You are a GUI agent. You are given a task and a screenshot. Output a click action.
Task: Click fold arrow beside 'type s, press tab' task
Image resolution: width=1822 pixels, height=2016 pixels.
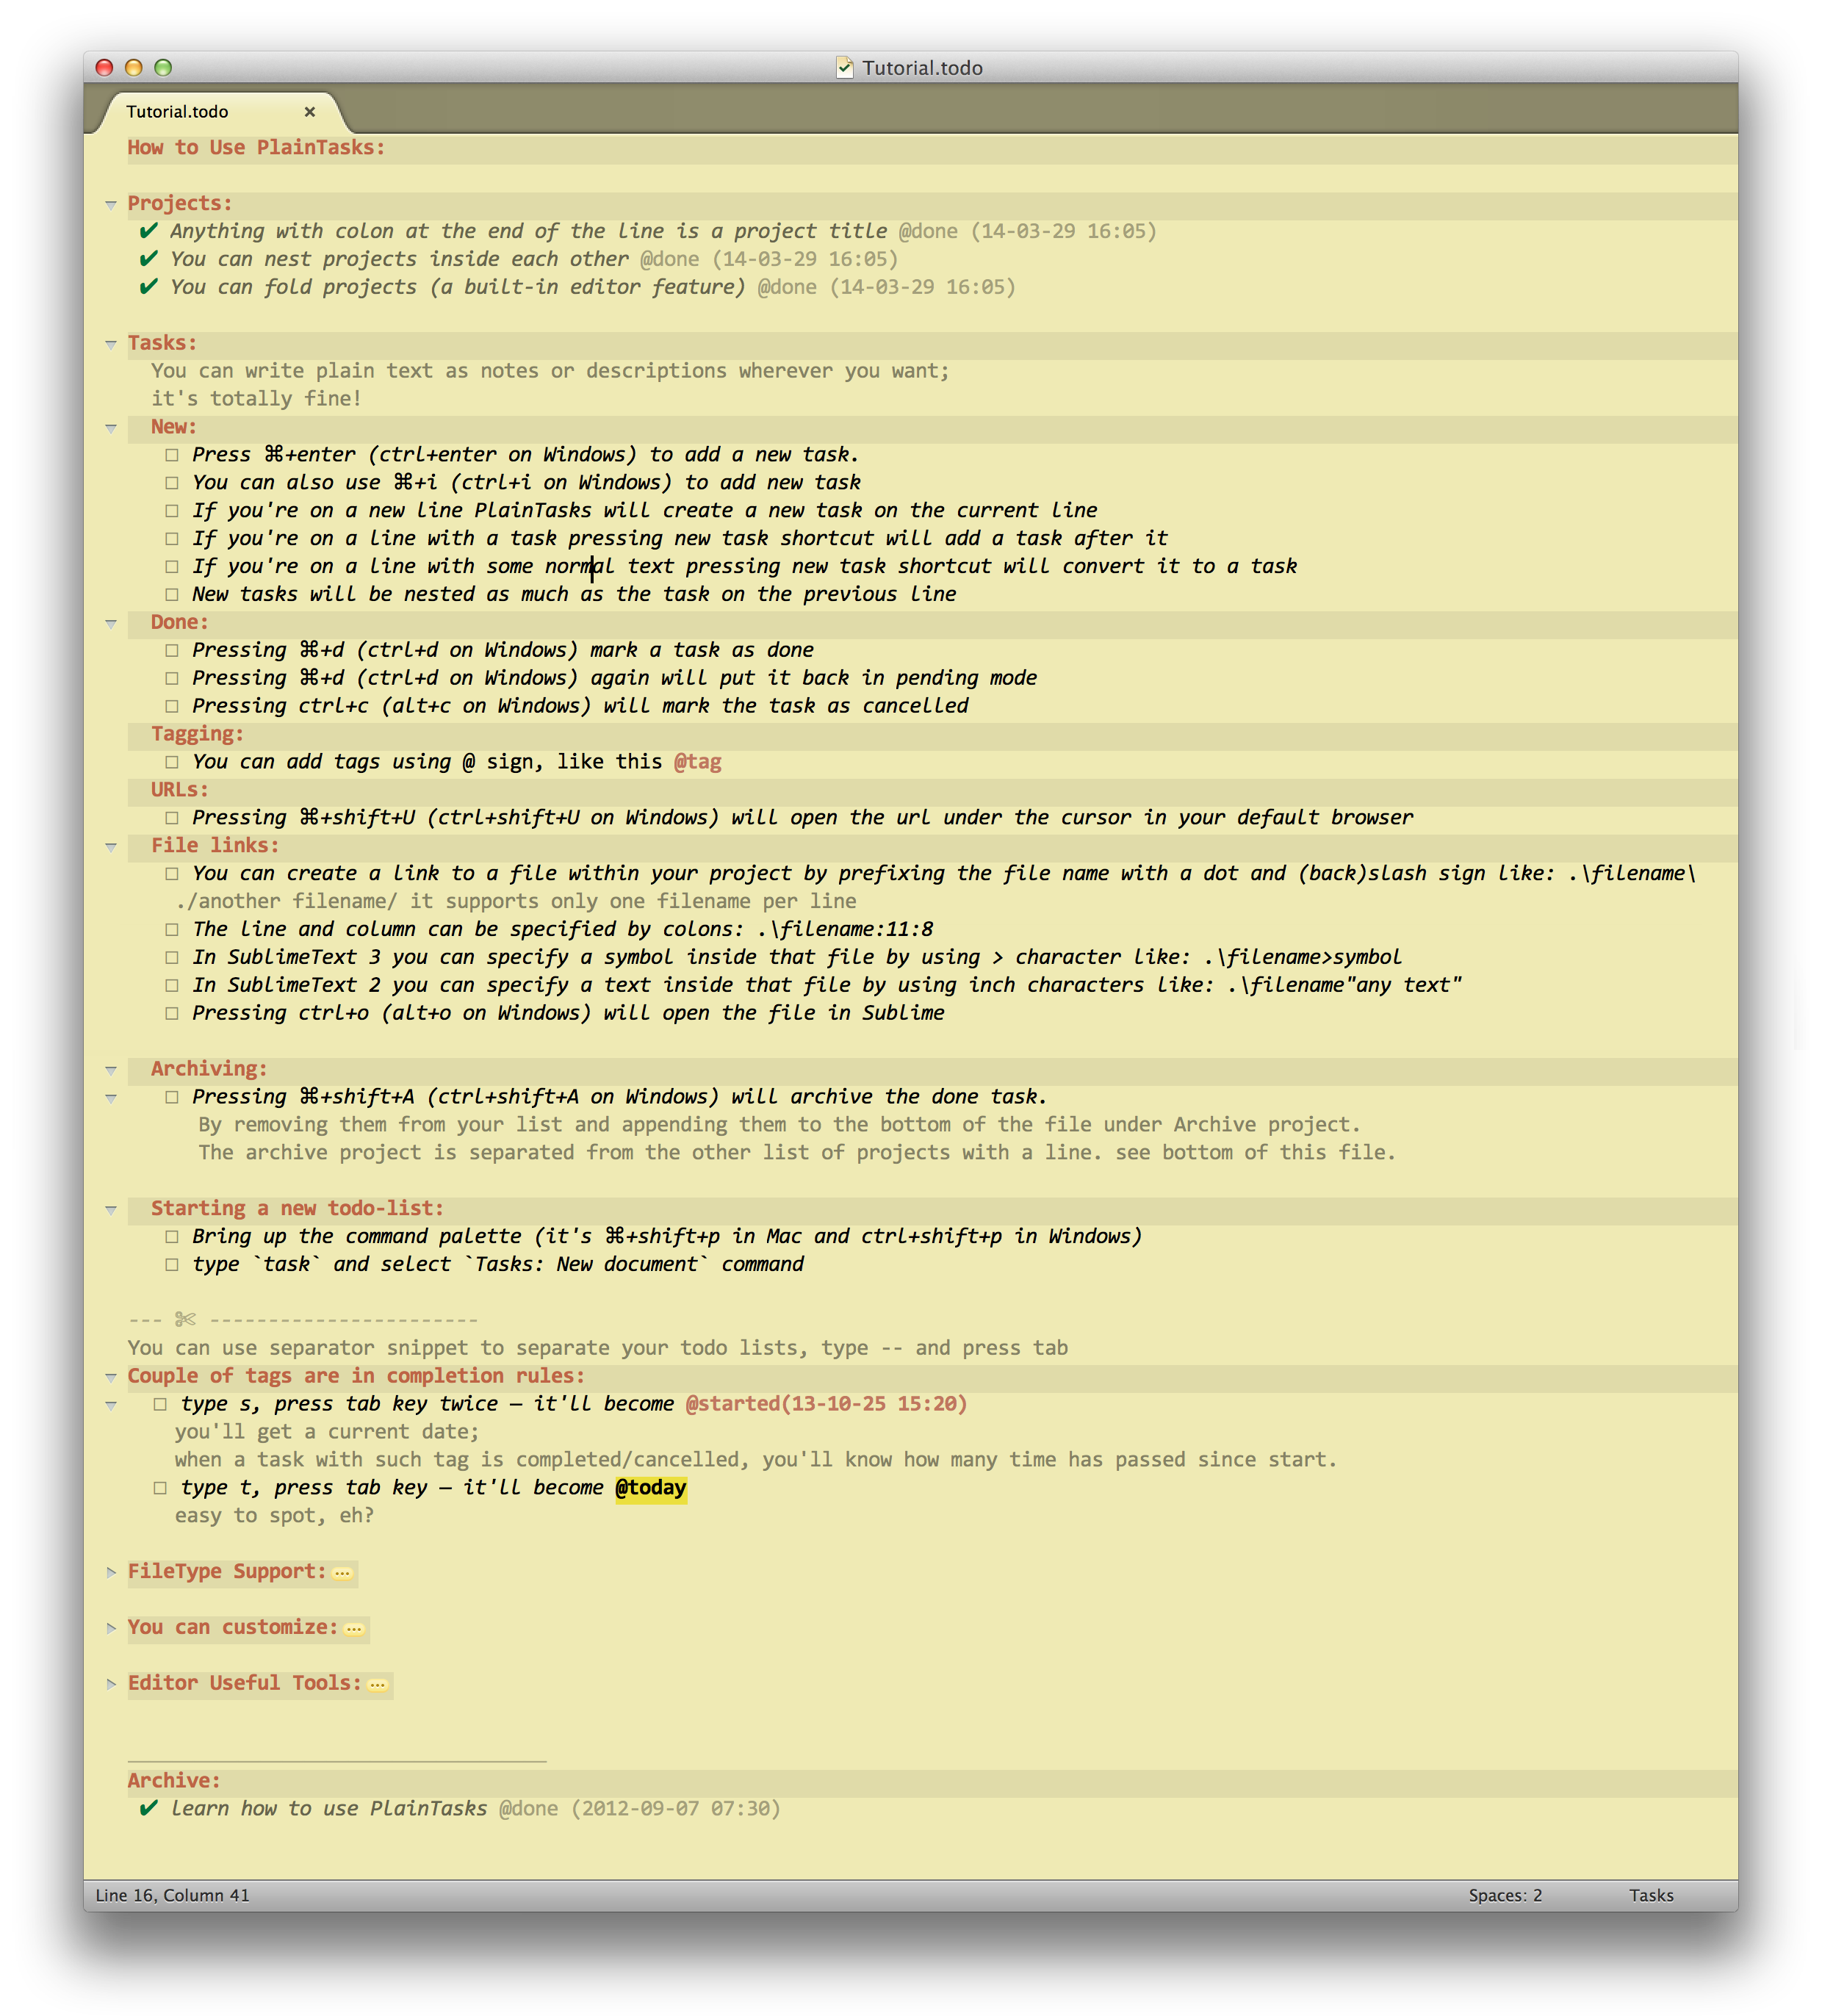click(111, 1405)
